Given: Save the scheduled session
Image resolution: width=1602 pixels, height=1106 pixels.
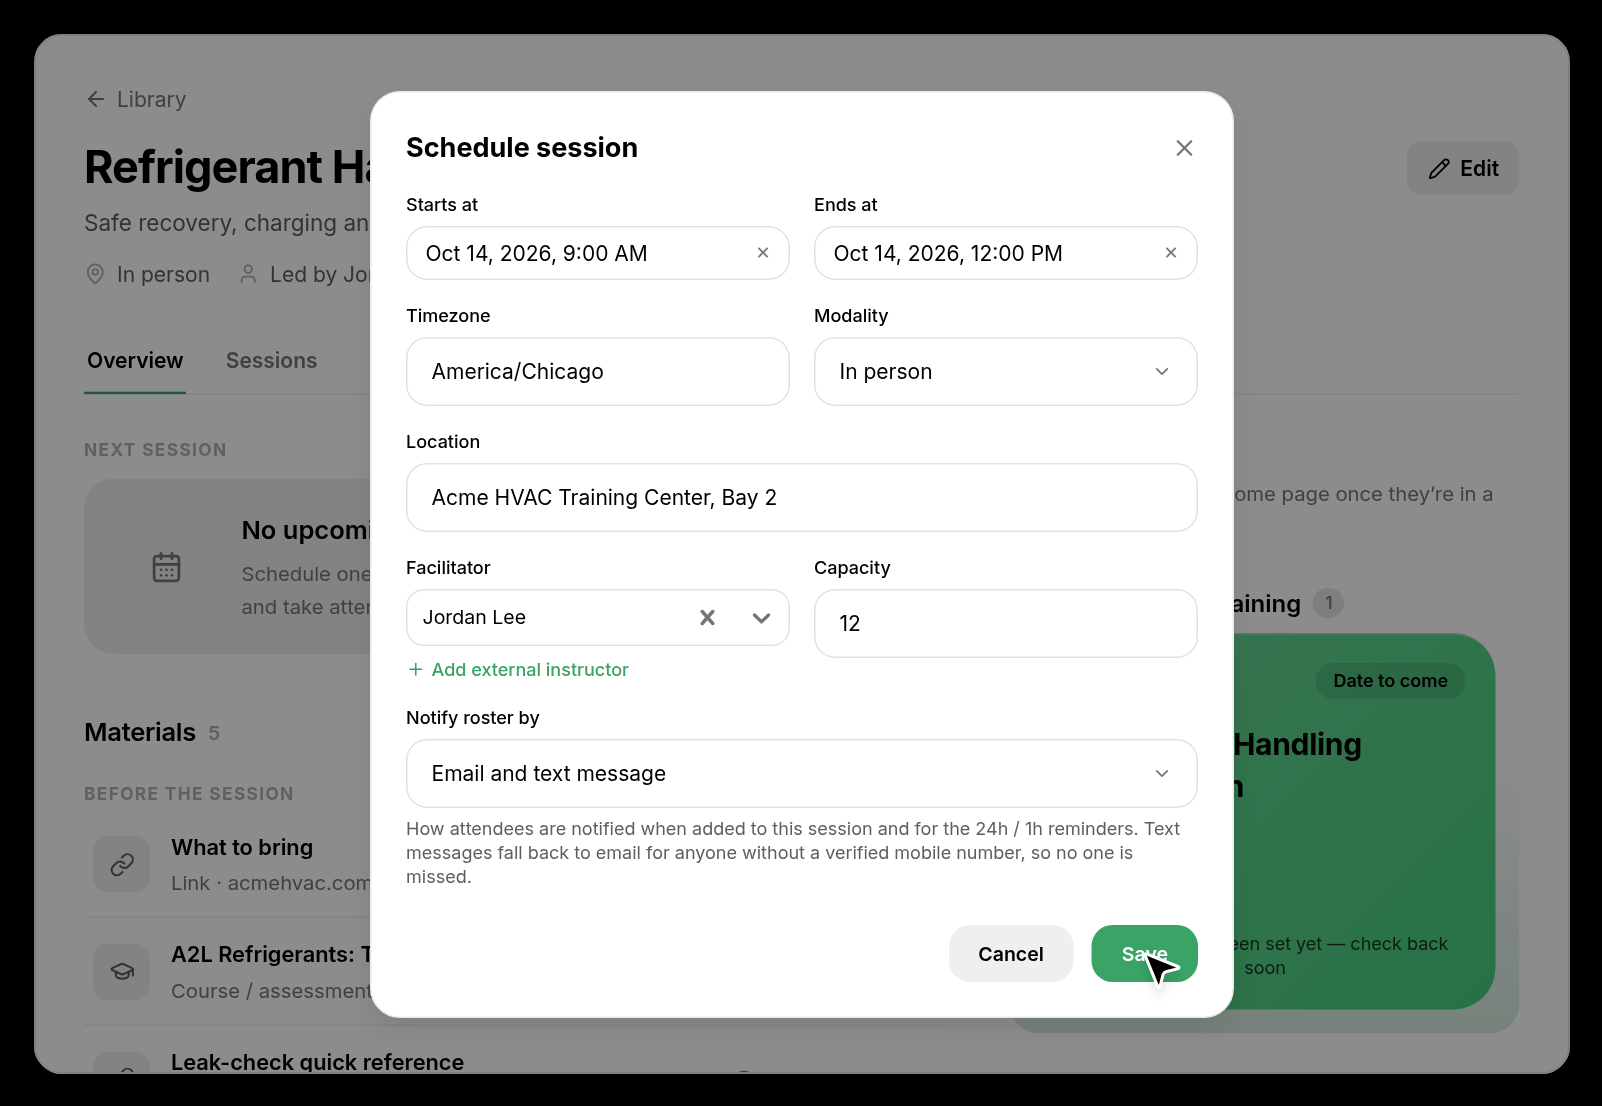Looking at the screenshot, I should [x=1144, y=954].
